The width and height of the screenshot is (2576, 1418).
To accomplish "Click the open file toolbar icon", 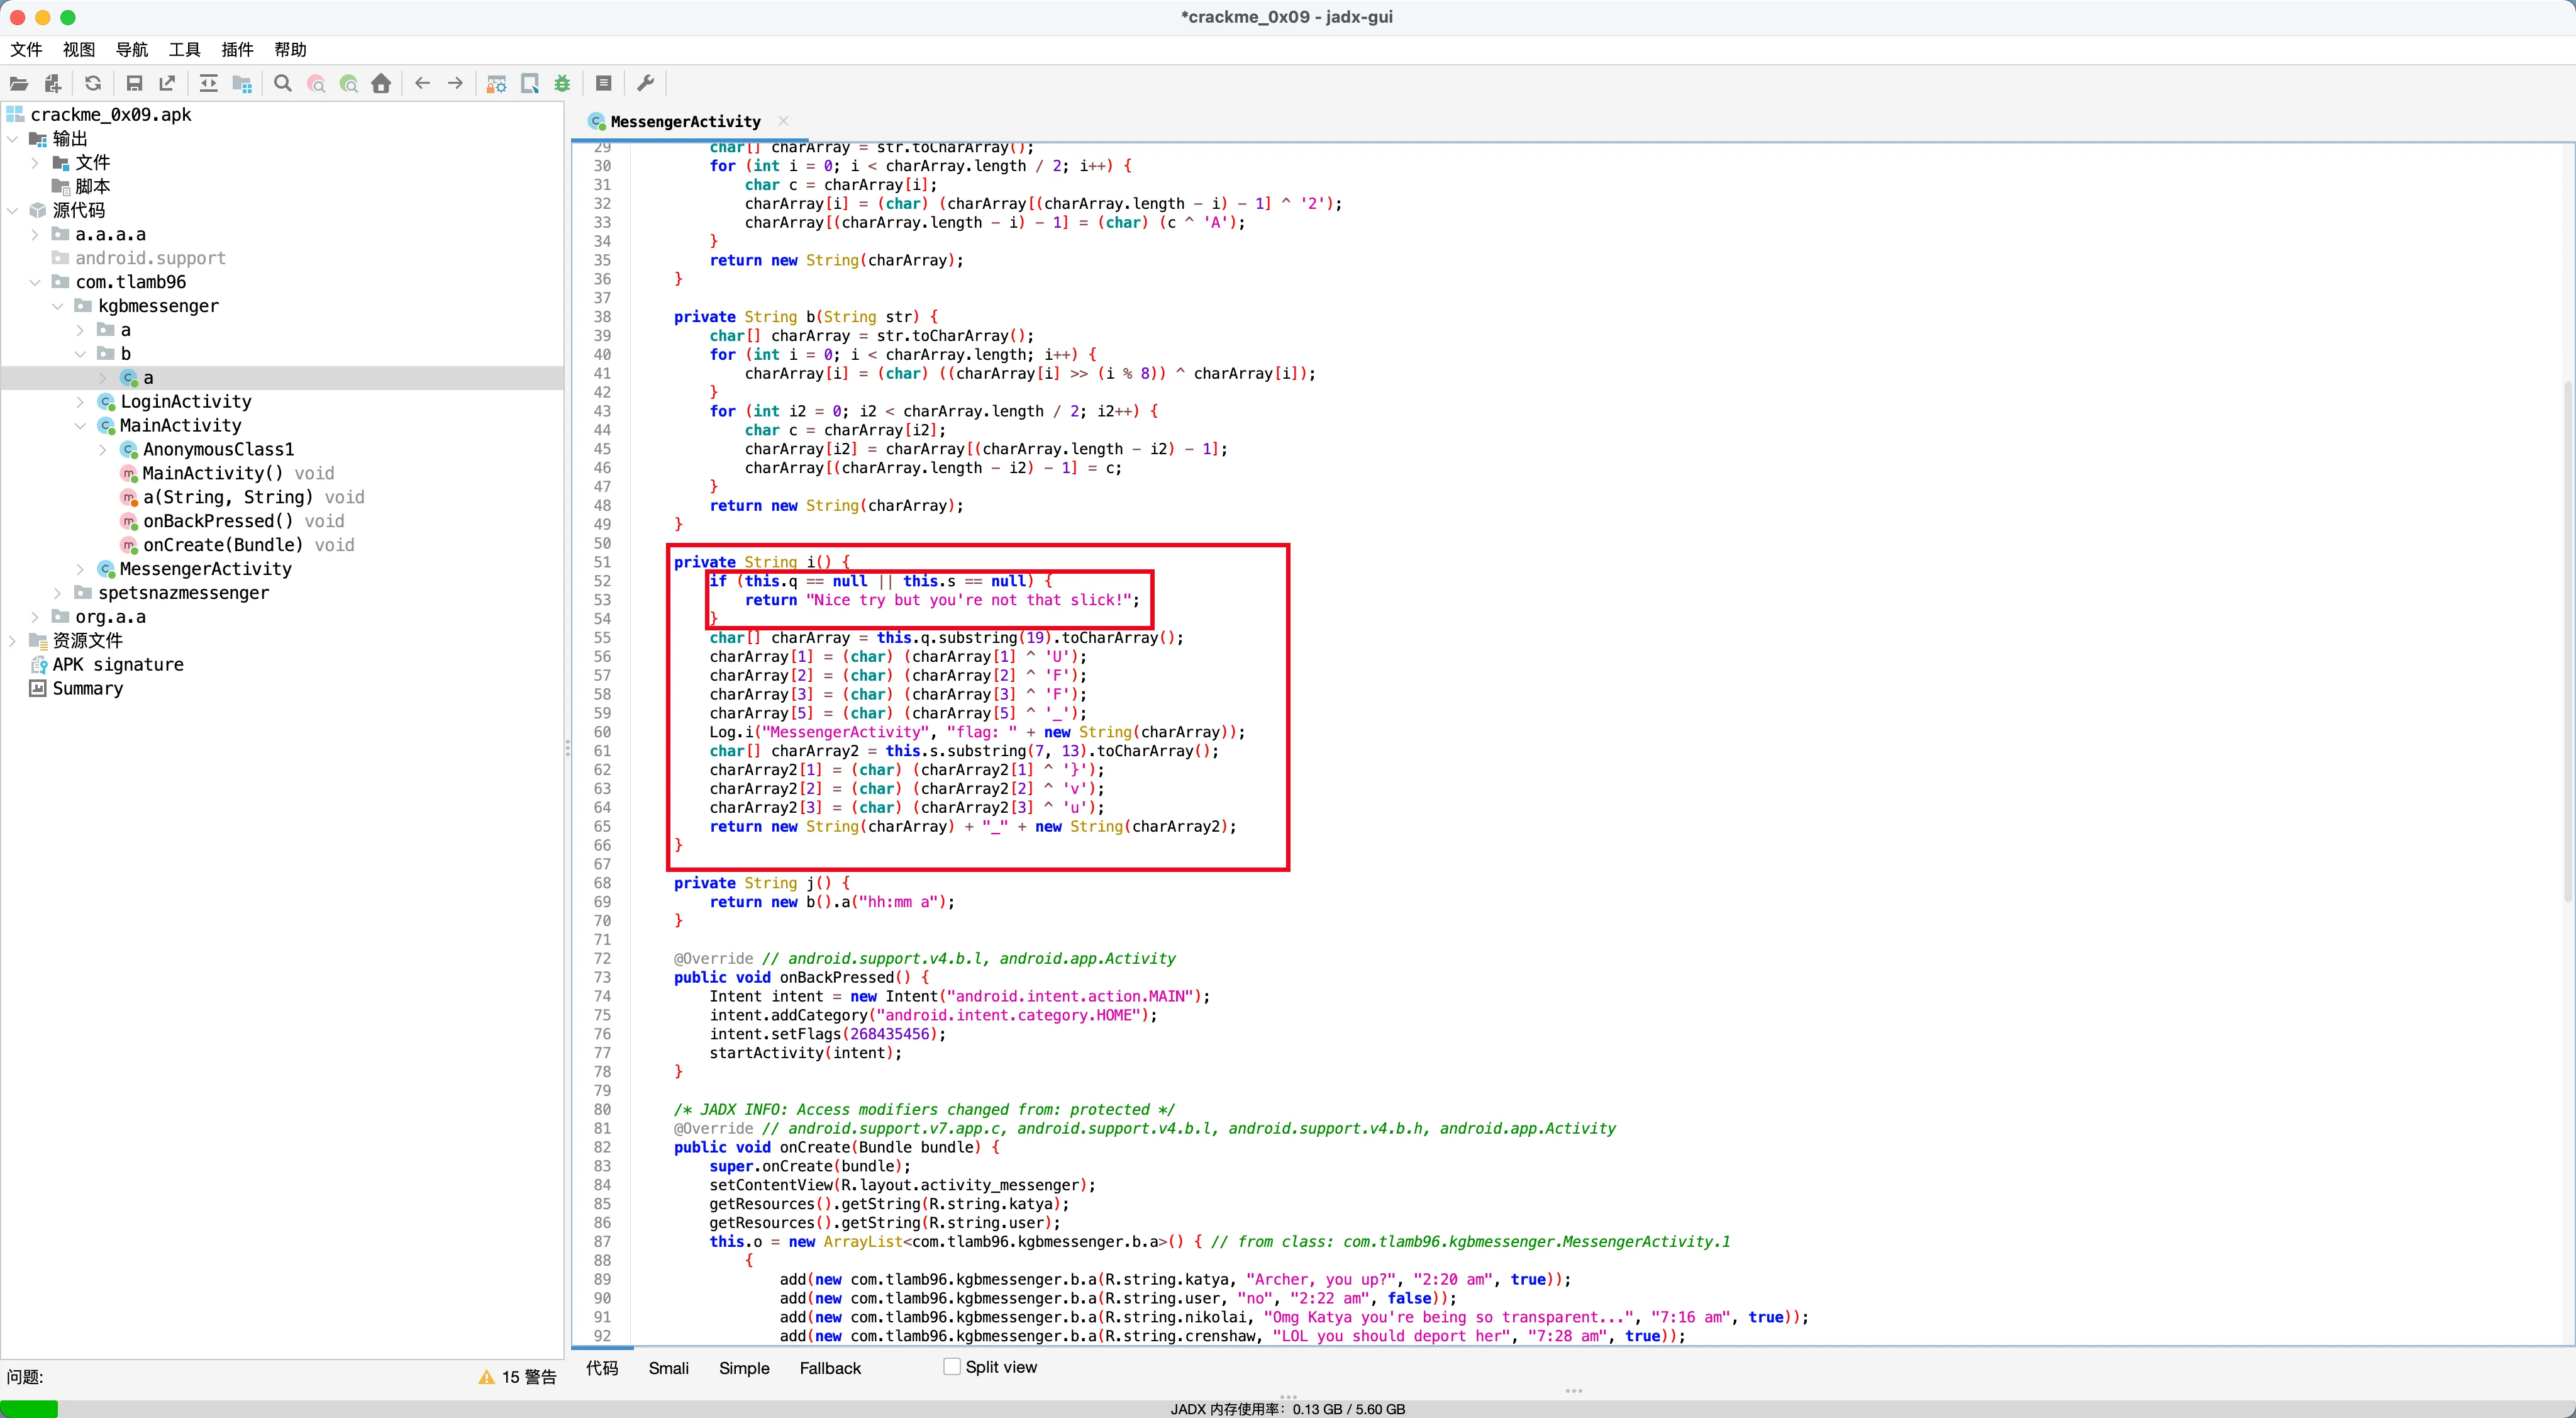I will click(x=19, y=84).
